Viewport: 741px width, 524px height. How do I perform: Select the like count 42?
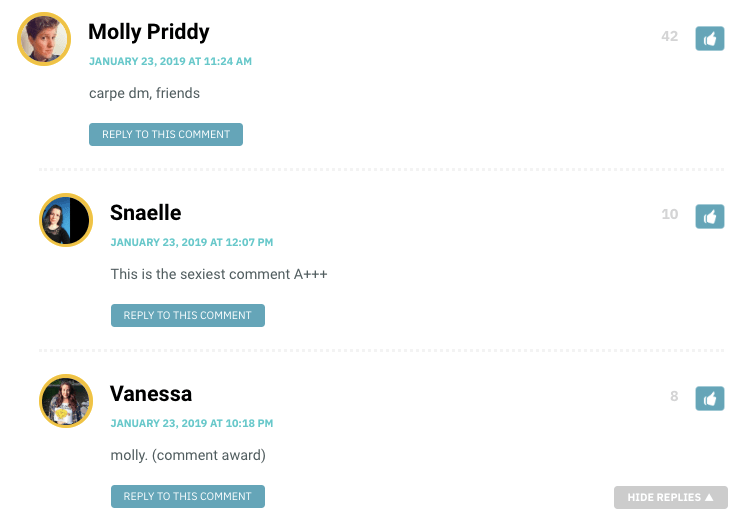(669, 36)
